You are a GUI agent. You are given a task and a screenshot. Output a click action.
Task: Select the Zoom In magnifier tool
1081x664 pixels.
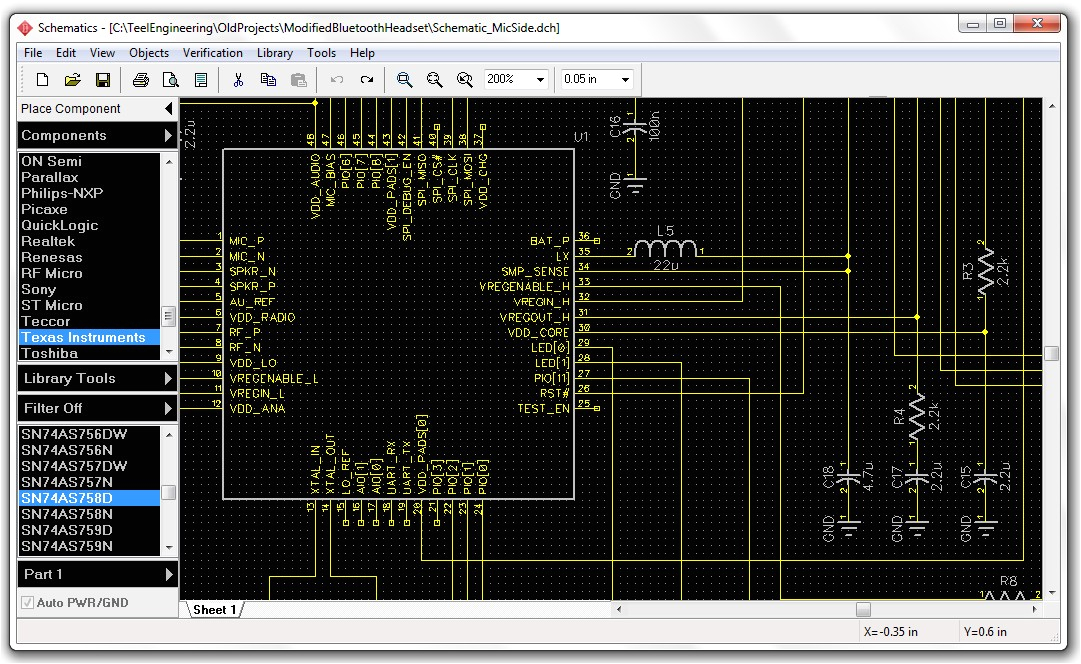(404, 79)
